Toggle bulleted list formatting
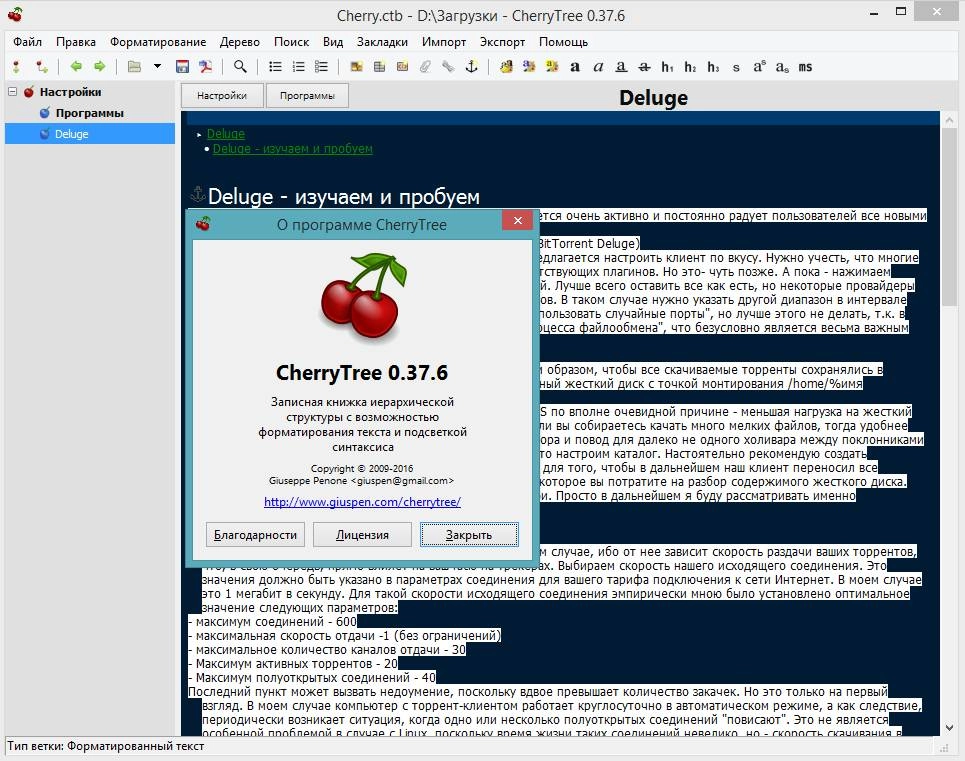The image size is (965, 761). (275, 66)
